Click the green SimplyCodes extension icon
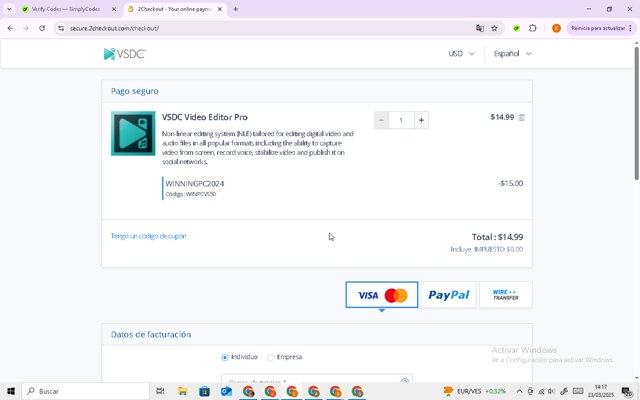640x400 pixels. coord(516,28)
